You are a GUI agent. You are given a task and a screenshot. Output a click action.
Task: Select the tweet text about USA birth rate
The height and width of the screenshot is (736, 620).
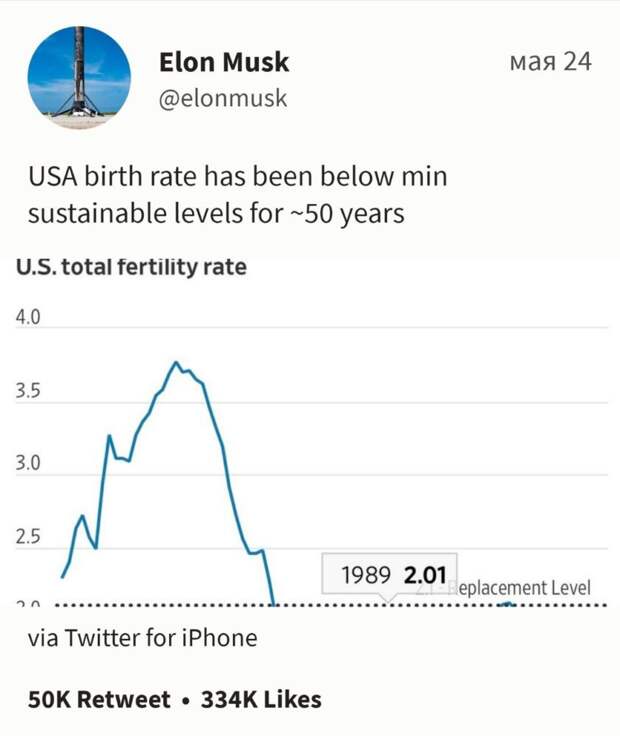tap(237, 194)
